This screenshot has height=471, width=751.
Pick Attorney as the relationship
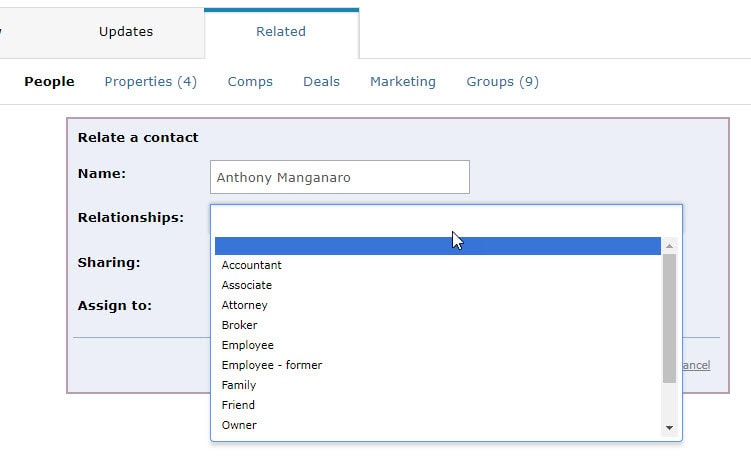point(438,305)
